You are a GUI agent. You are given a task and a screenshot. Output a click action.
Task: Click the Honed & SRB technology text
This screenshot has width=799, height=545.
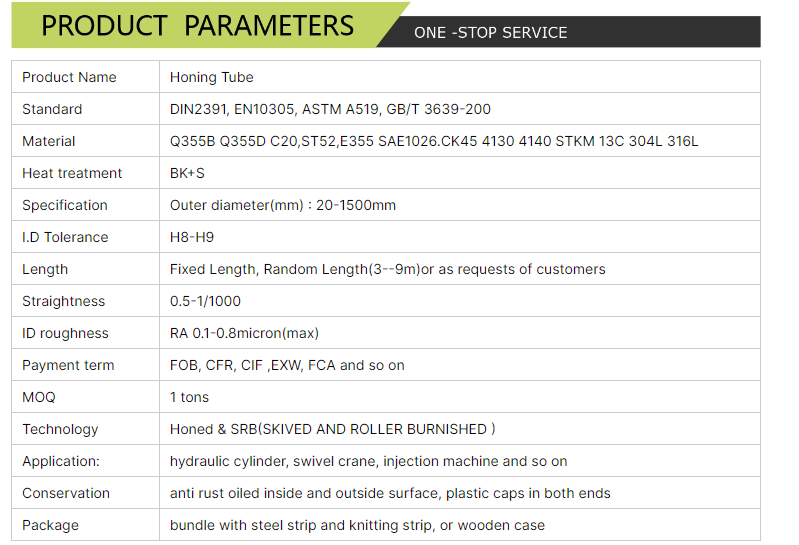point(332,429)
